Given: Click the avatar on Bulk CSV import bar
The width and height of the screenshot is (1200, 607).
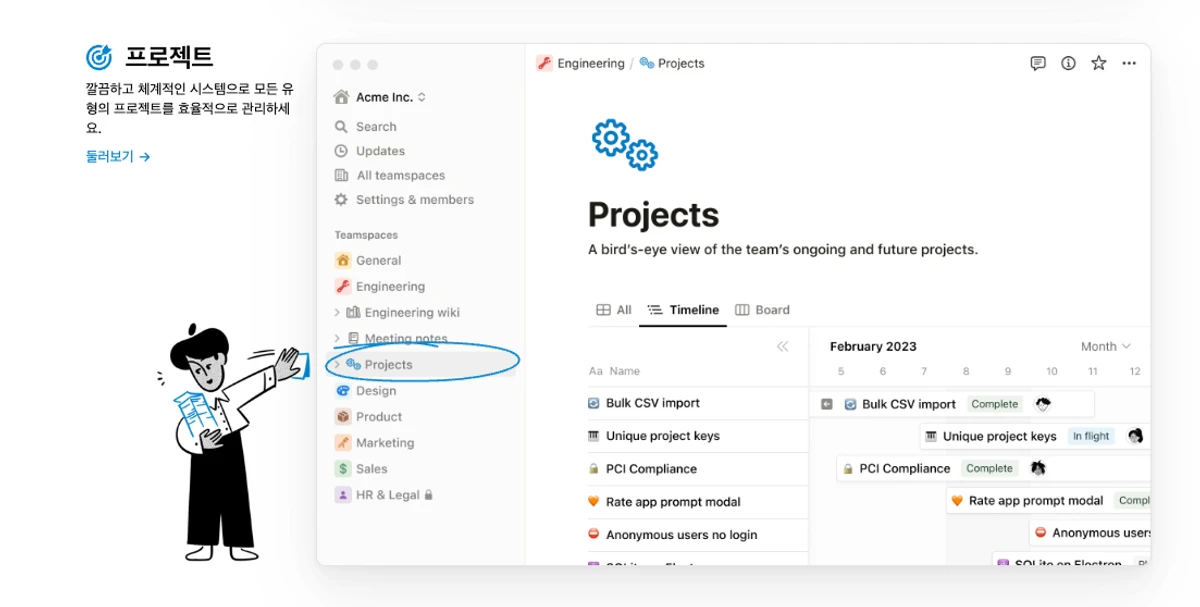Looking at the screenshot, I should pos(1044,404).
